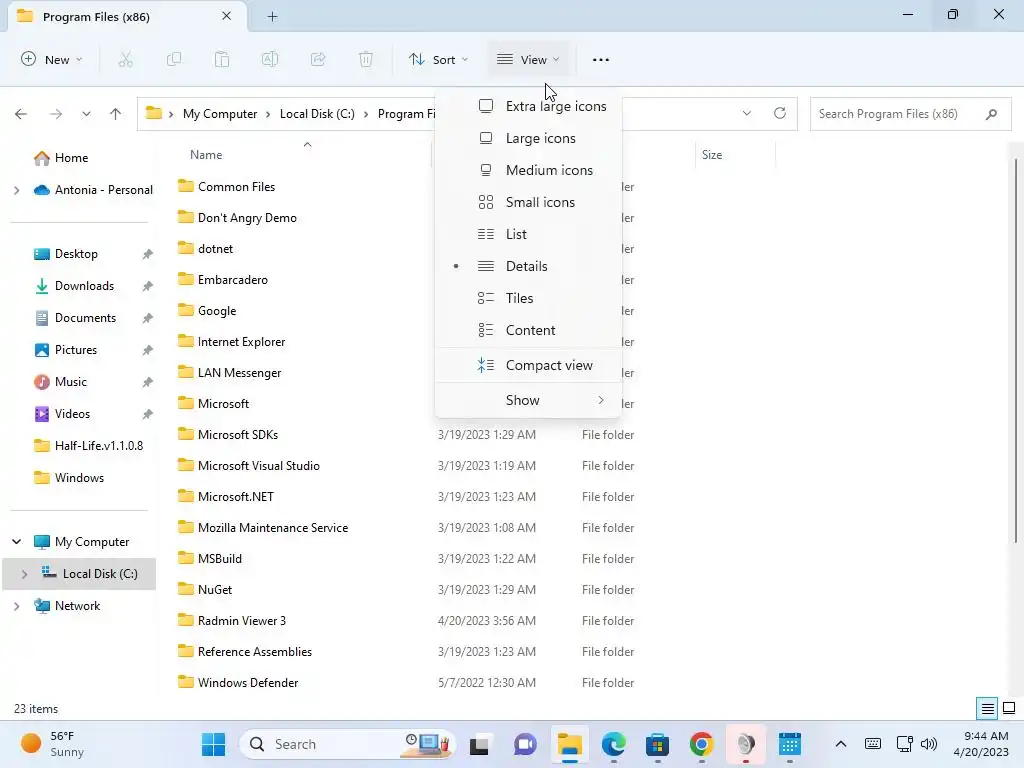Select the Microsoft Visual Studio folder
This screenshot has width=1024, height=768.
click(259, 466)
